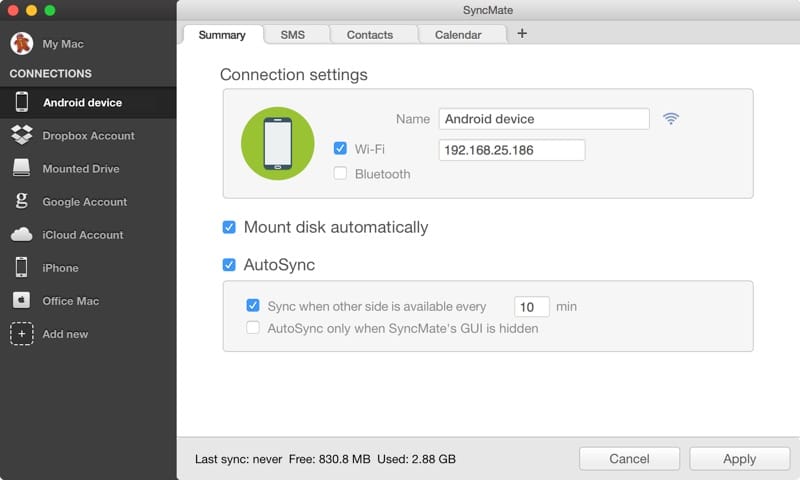
Task: Toggle the AutoSync checkbox
Action: (x=229, y=265)
